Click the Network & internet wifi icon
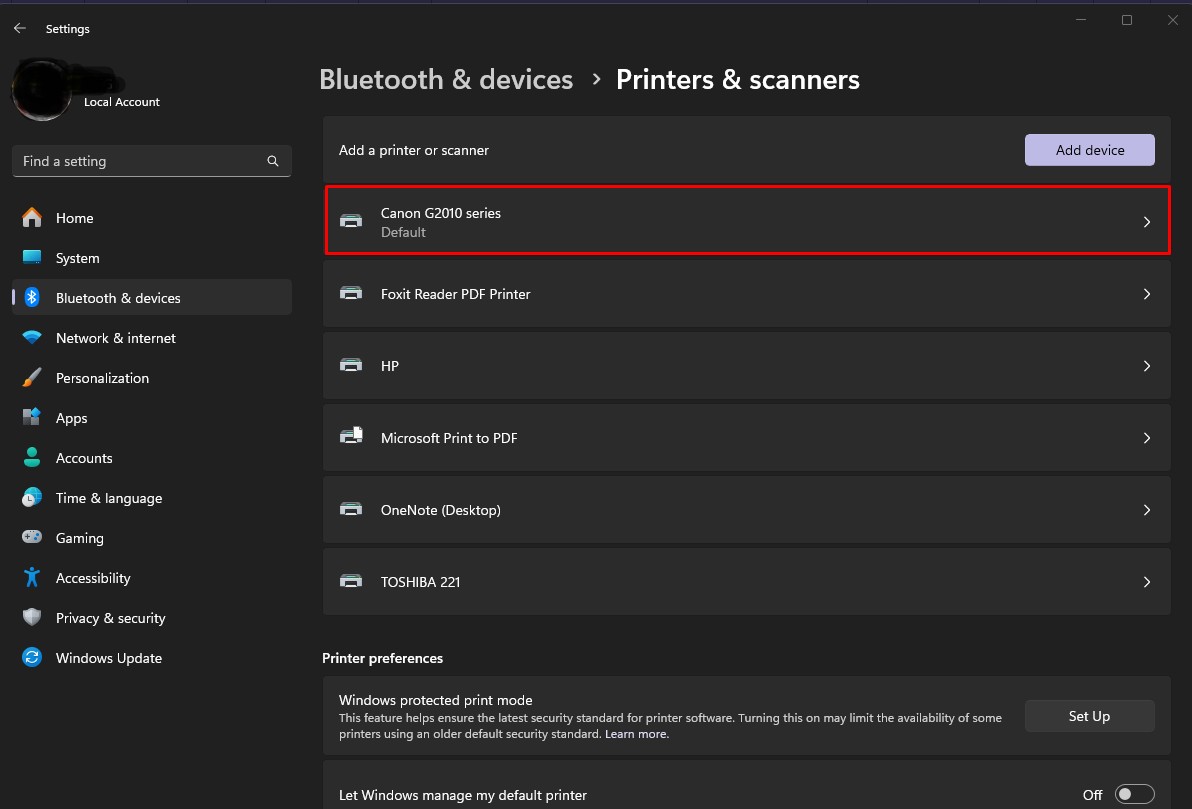This screenshot has width=1192, height=809. [32, 338]
